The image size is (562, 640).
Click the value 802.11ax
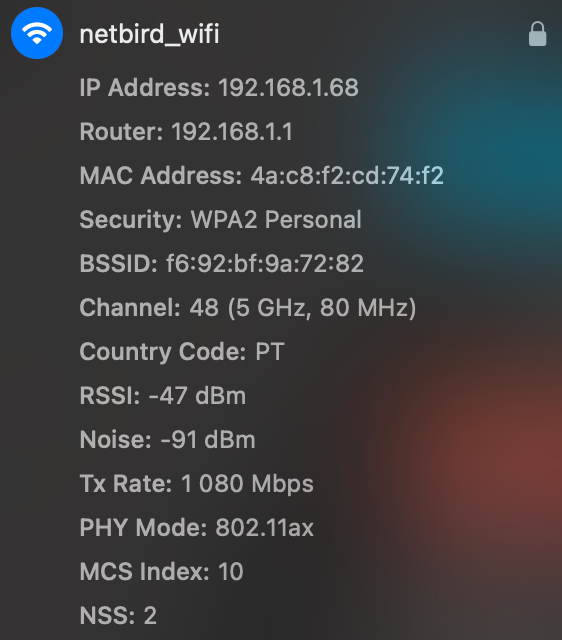[x=264, y=527]
